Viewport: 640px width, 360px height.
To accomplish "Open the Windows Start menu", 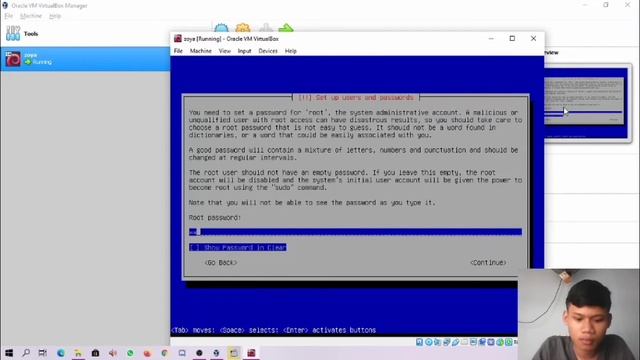I will 9,353.
